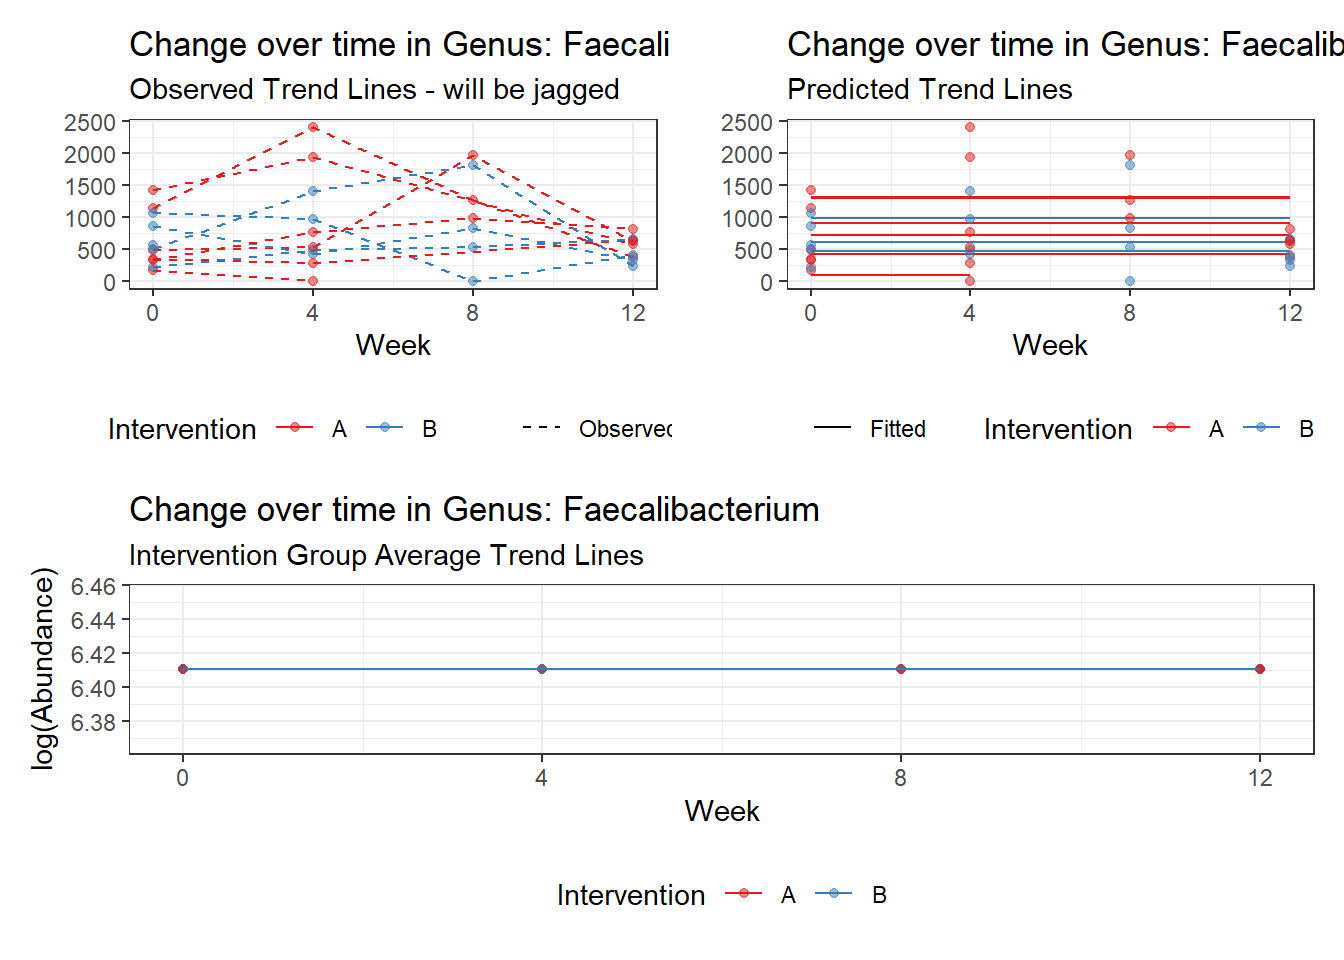Image resolution: width=1344 pixels, height=960 pixels.
Task: Click the red A legend marker under the Observed Trend Lines plot
Action: pos(295,428)
